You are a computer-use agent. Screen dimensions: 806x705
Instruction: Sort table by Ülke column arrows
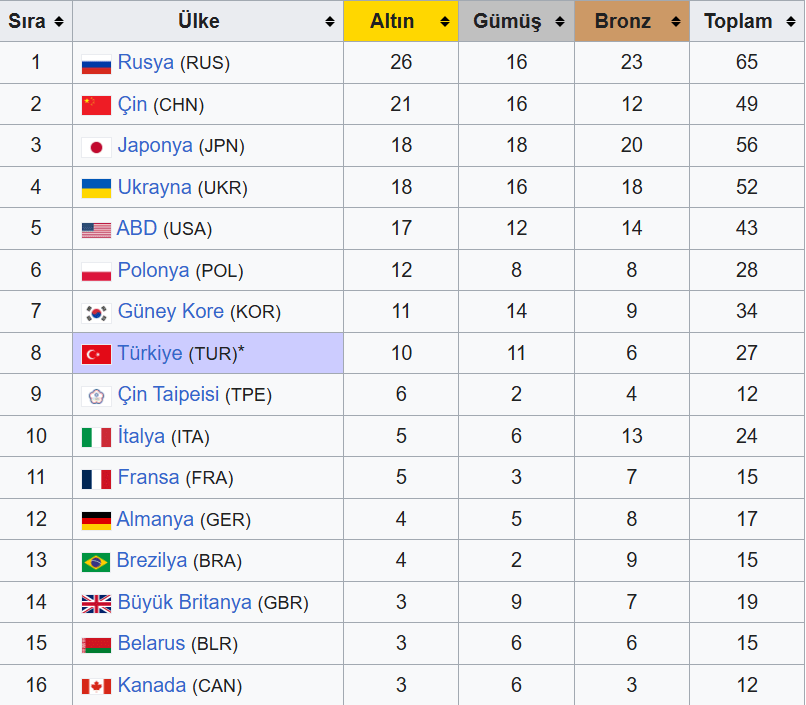[x=330, y=22]
